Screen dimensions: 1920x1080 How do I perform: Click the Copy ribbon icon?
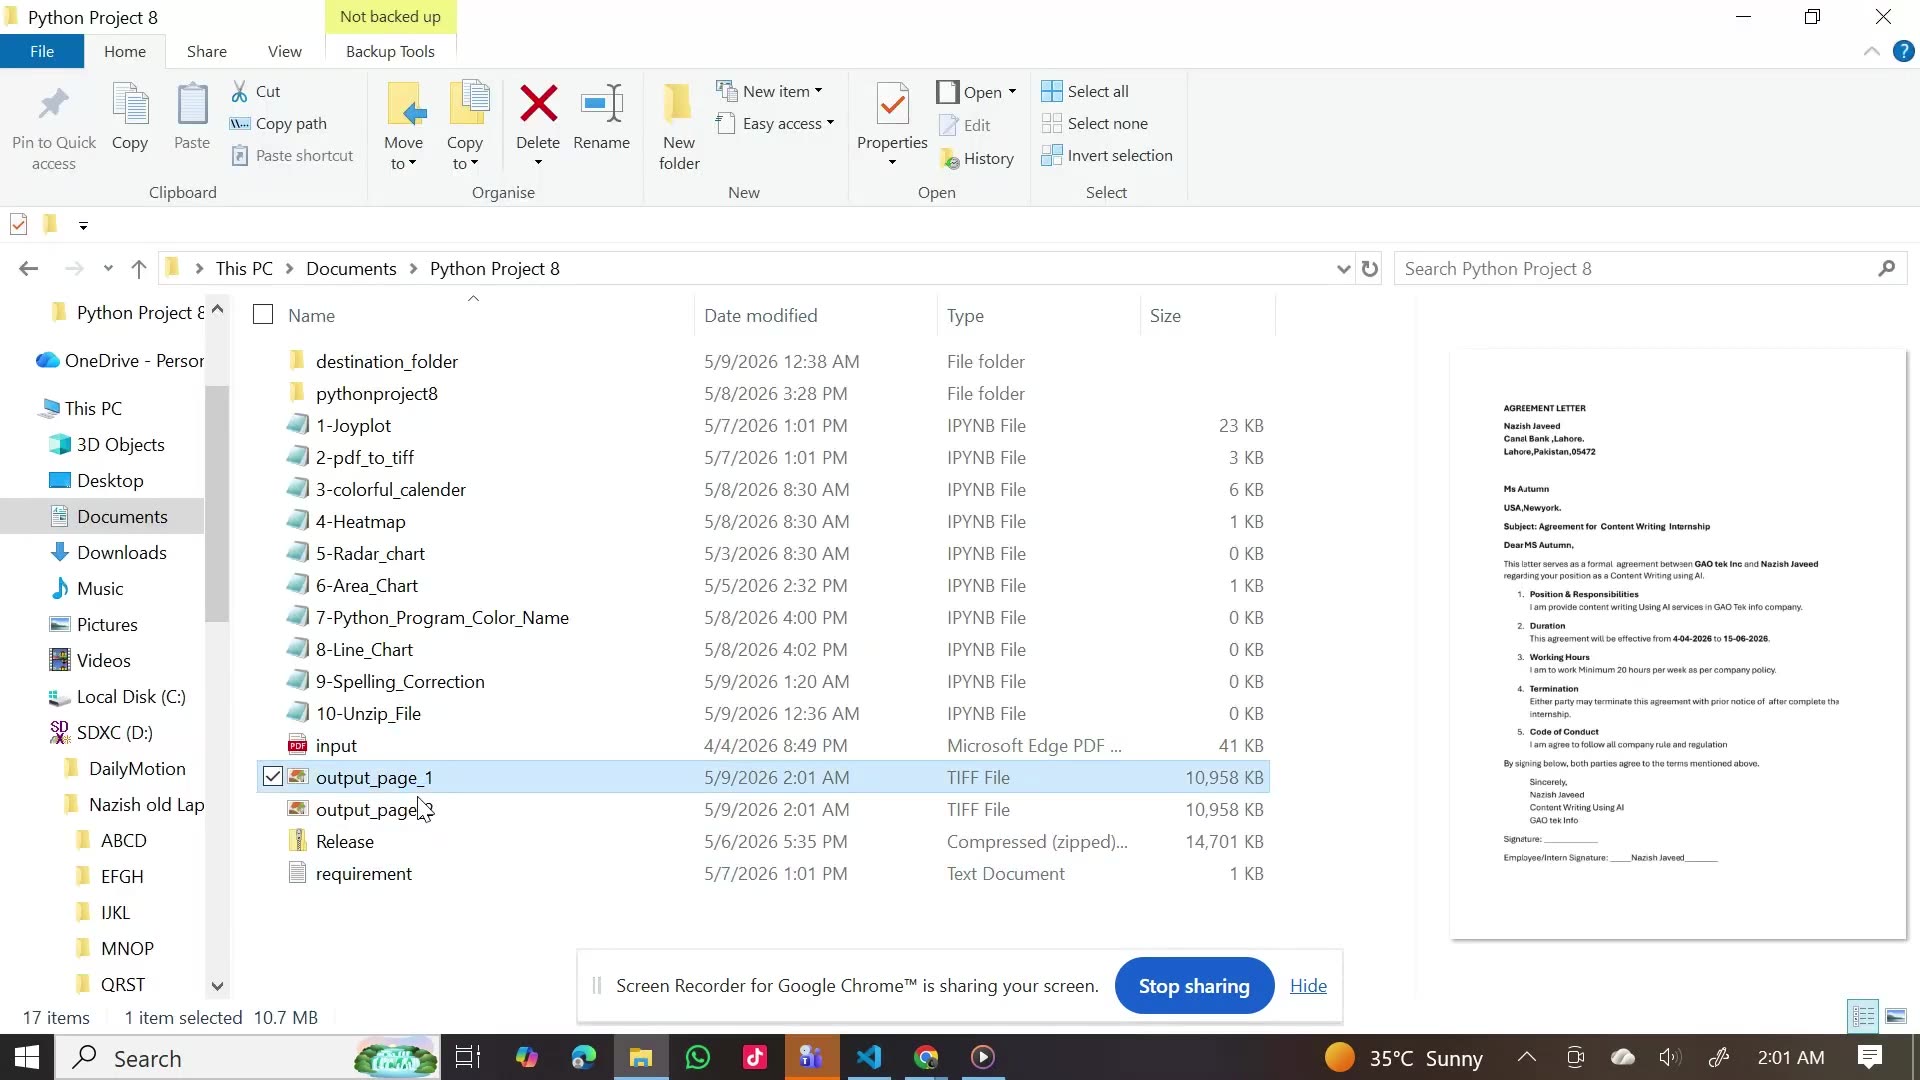click(x=130, y=105)
